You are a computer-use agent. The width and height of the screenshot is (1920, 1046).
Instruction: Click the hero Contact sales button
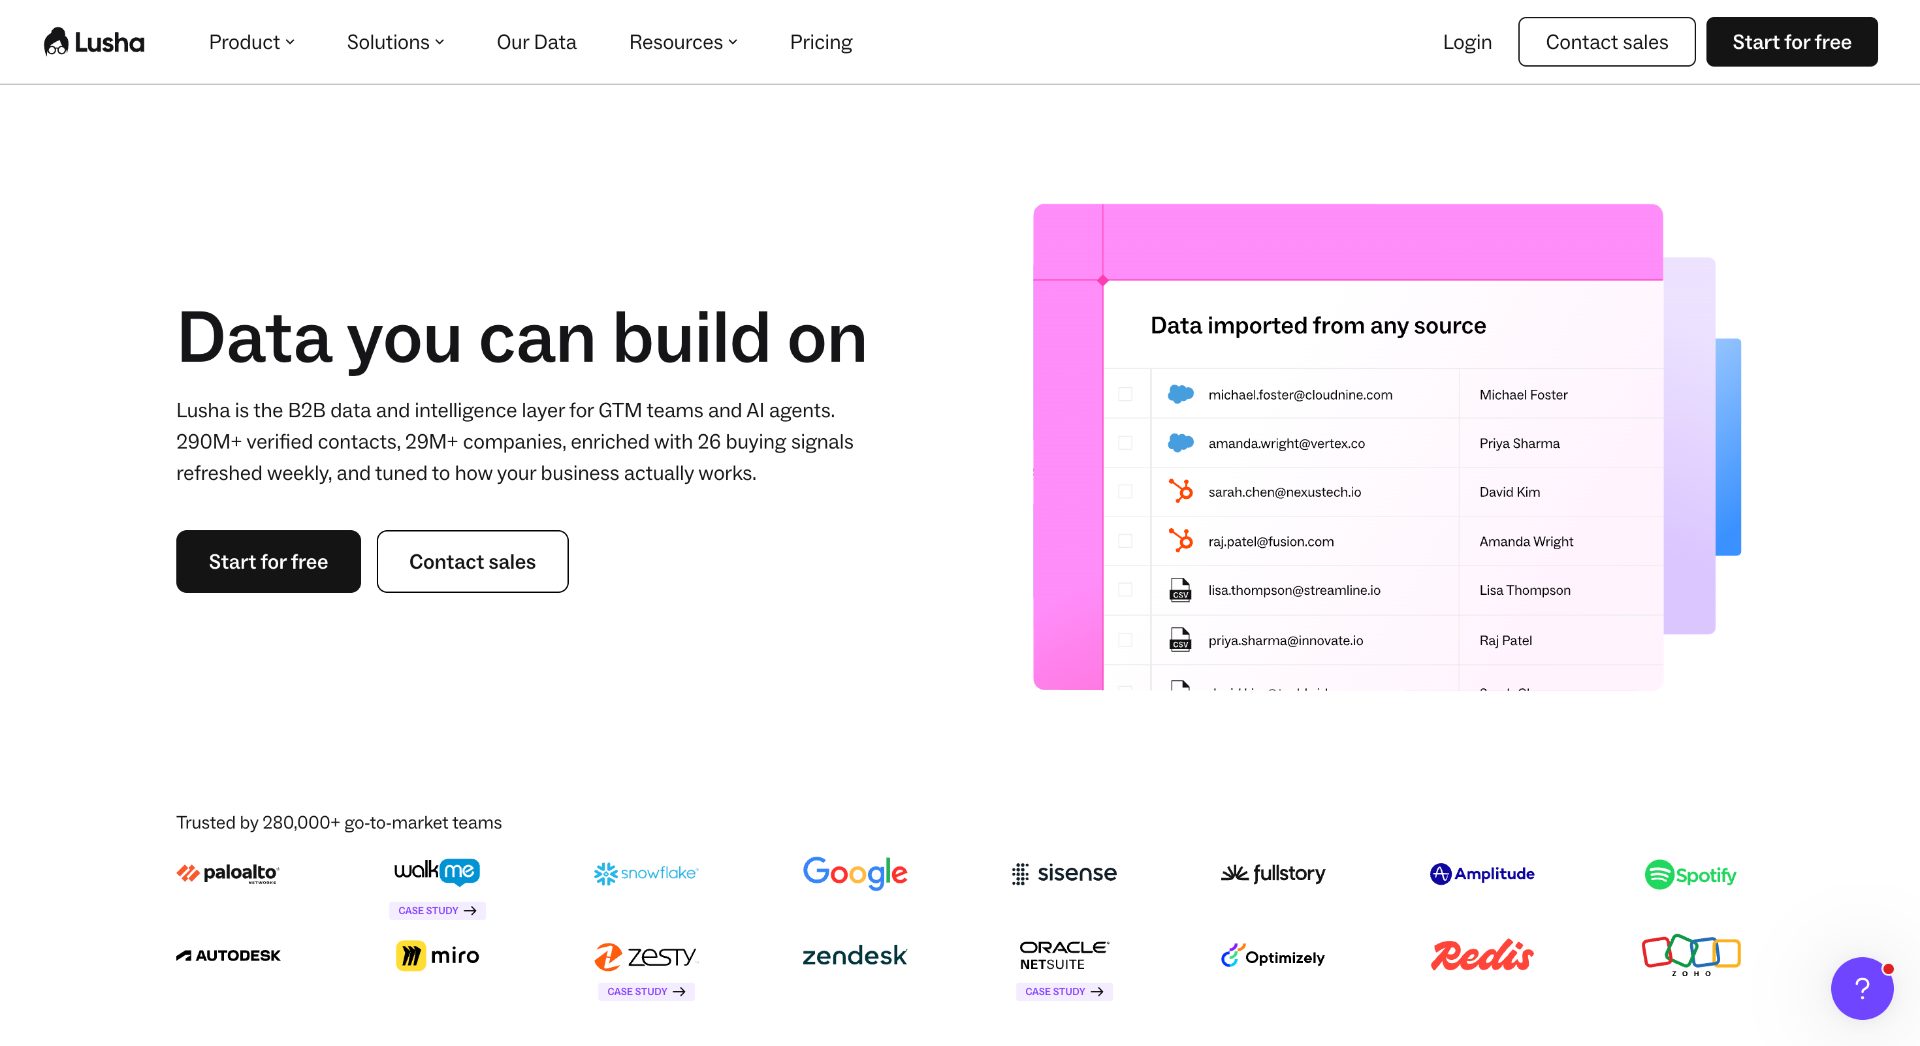[x=472, y=561]
